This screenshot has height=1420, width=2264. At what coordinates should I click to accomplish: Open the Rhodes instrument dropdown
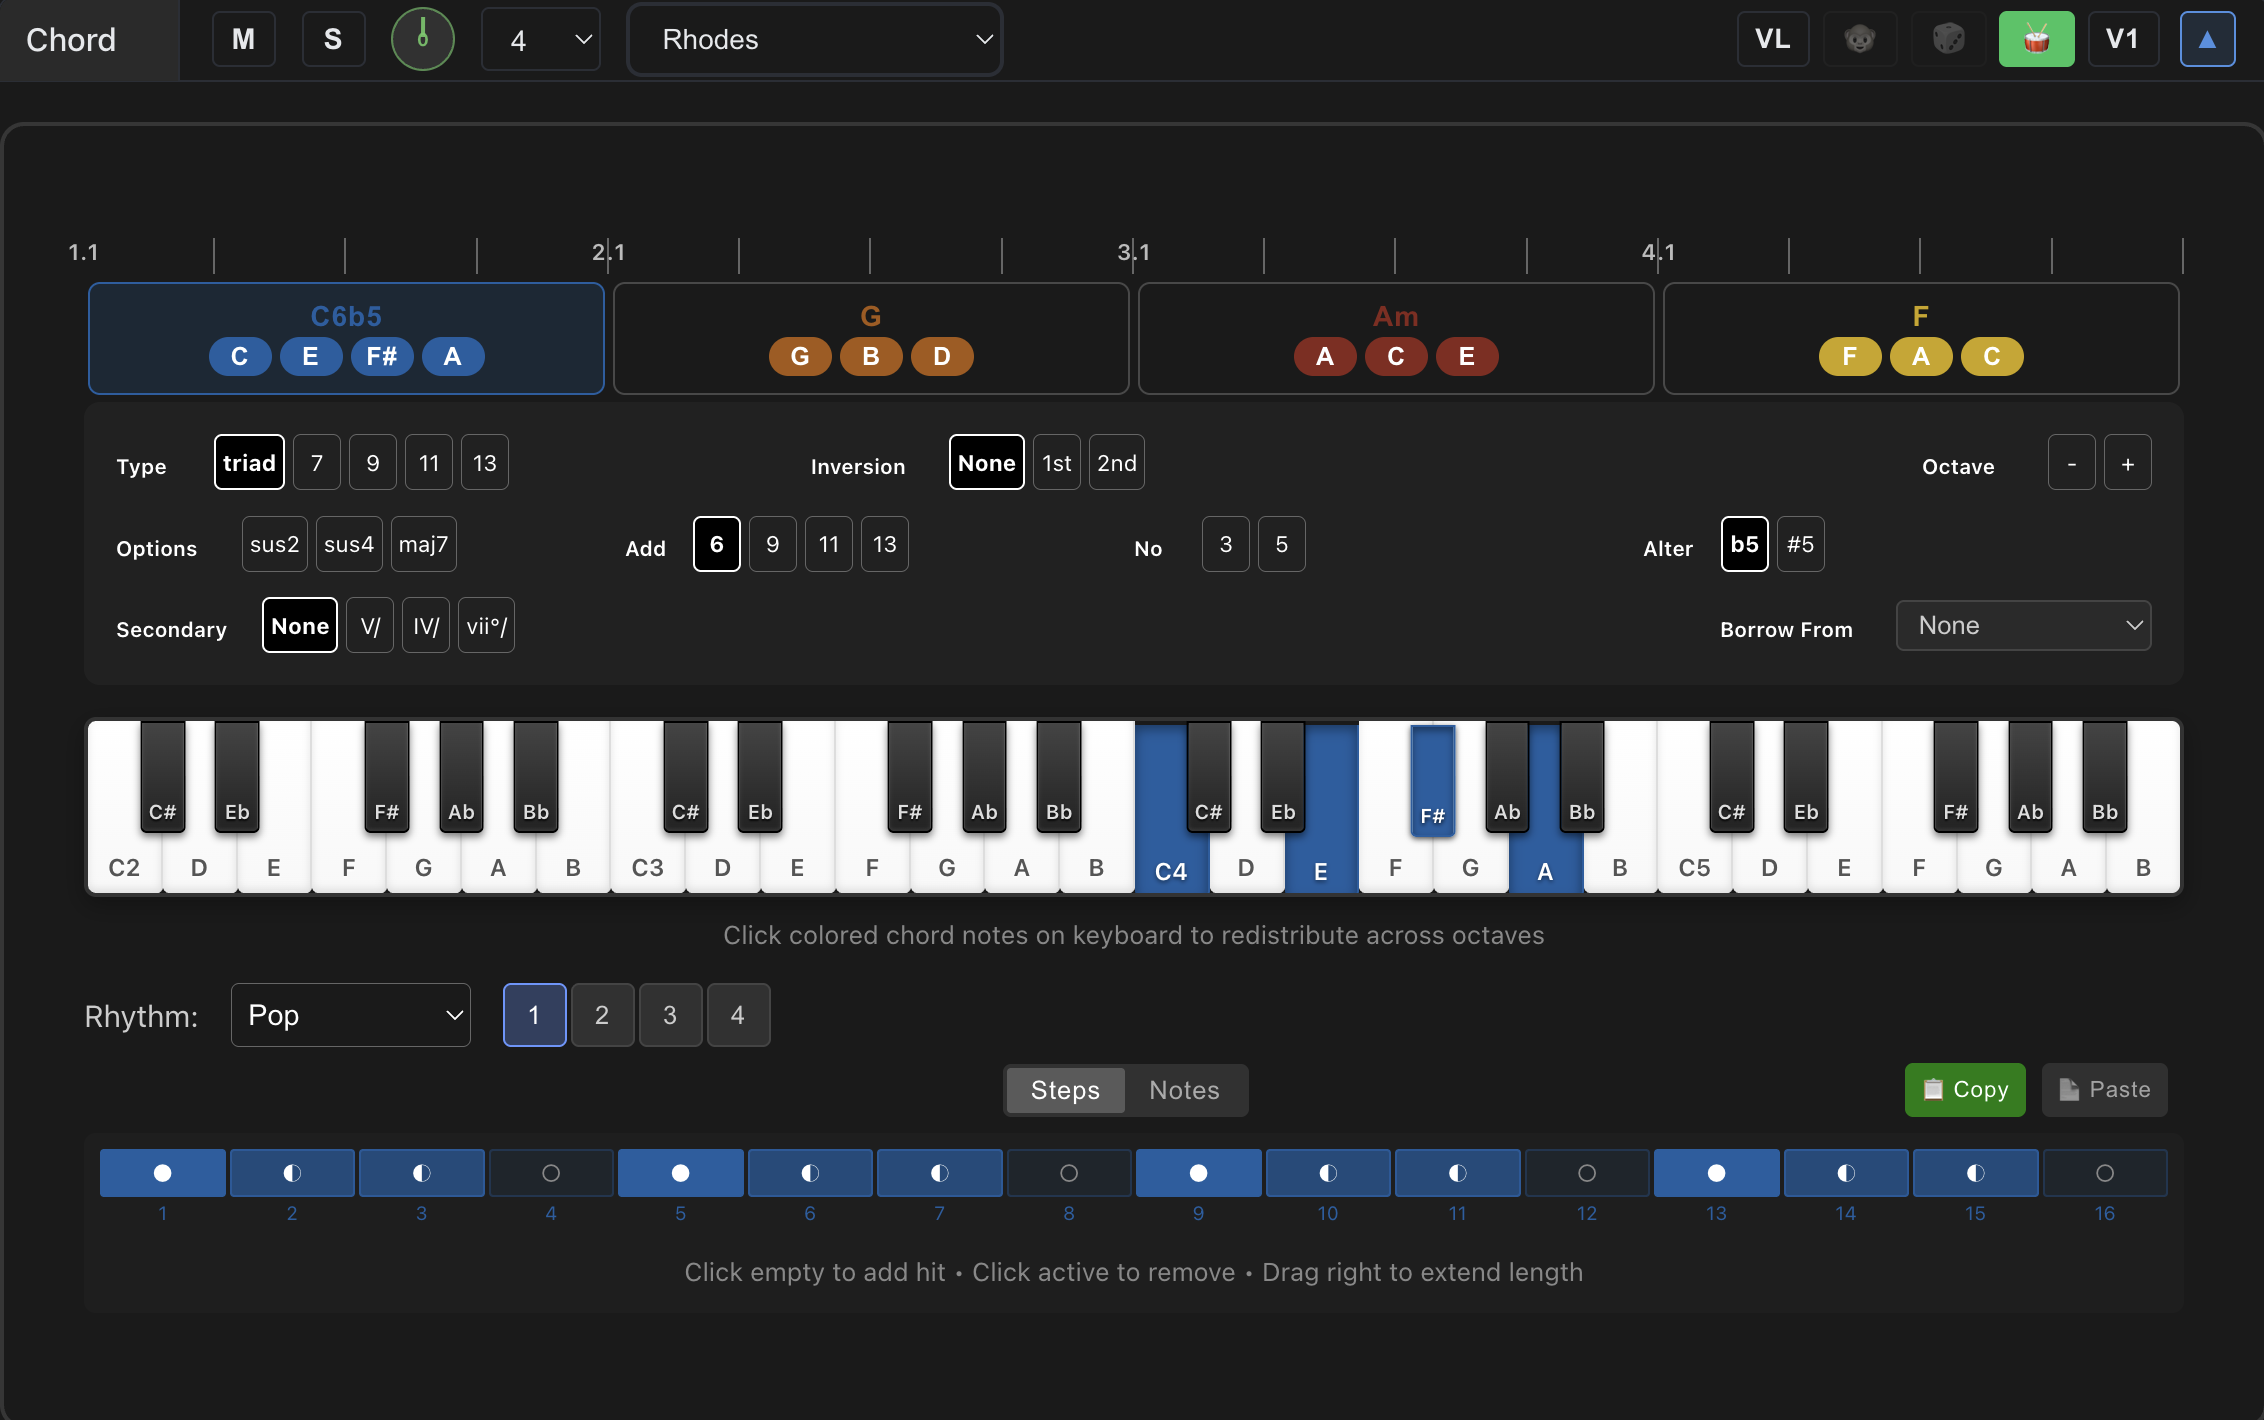pos(814,39)
